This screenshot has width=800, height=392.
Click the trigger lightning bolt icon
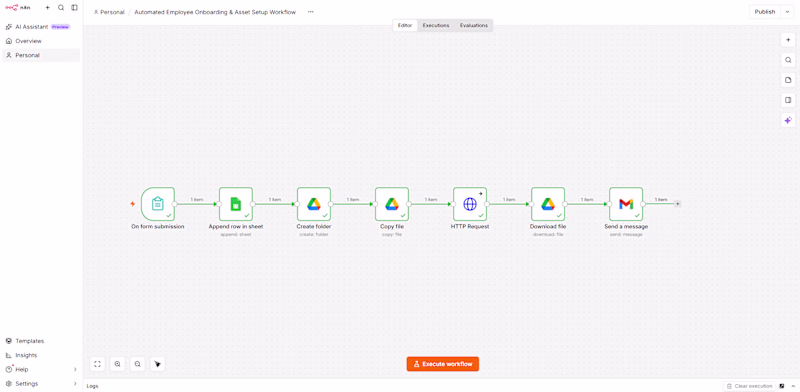[133, 204]
